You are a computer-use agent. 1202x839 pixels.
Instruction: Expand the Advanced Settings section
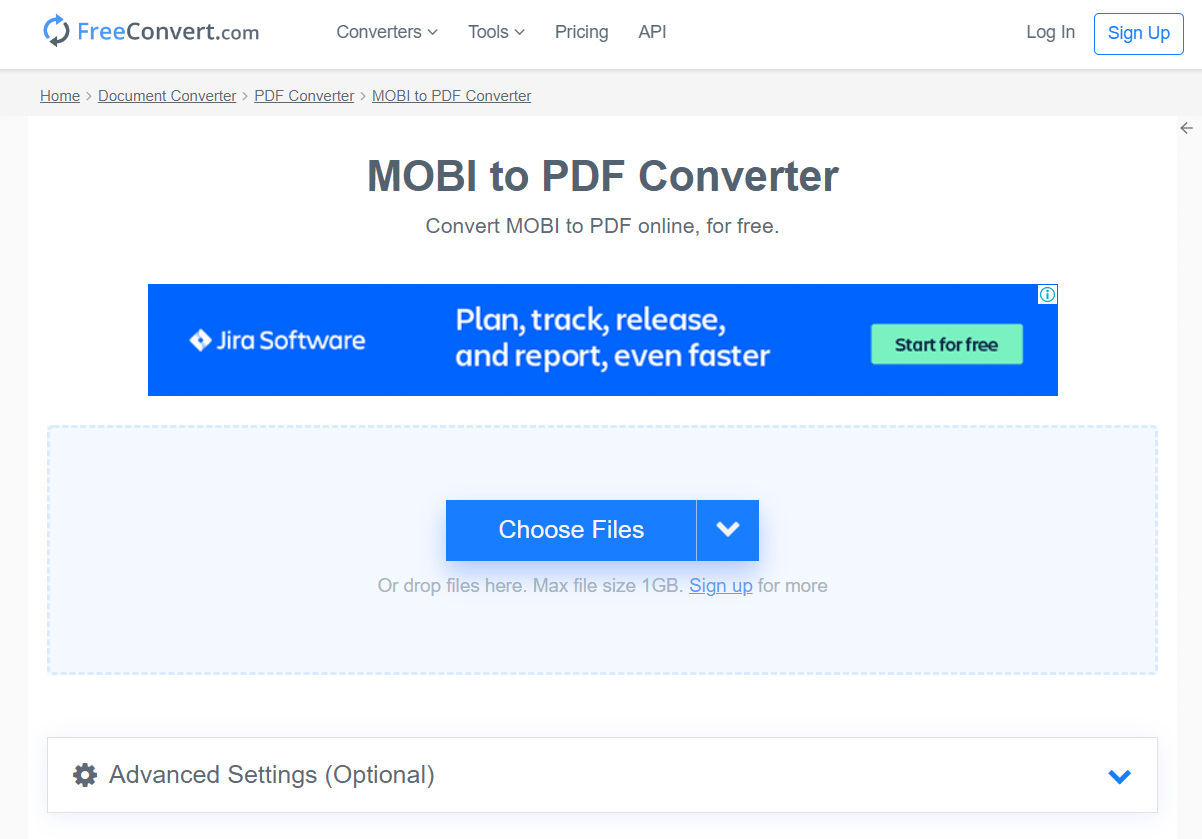click(1119, 775)
